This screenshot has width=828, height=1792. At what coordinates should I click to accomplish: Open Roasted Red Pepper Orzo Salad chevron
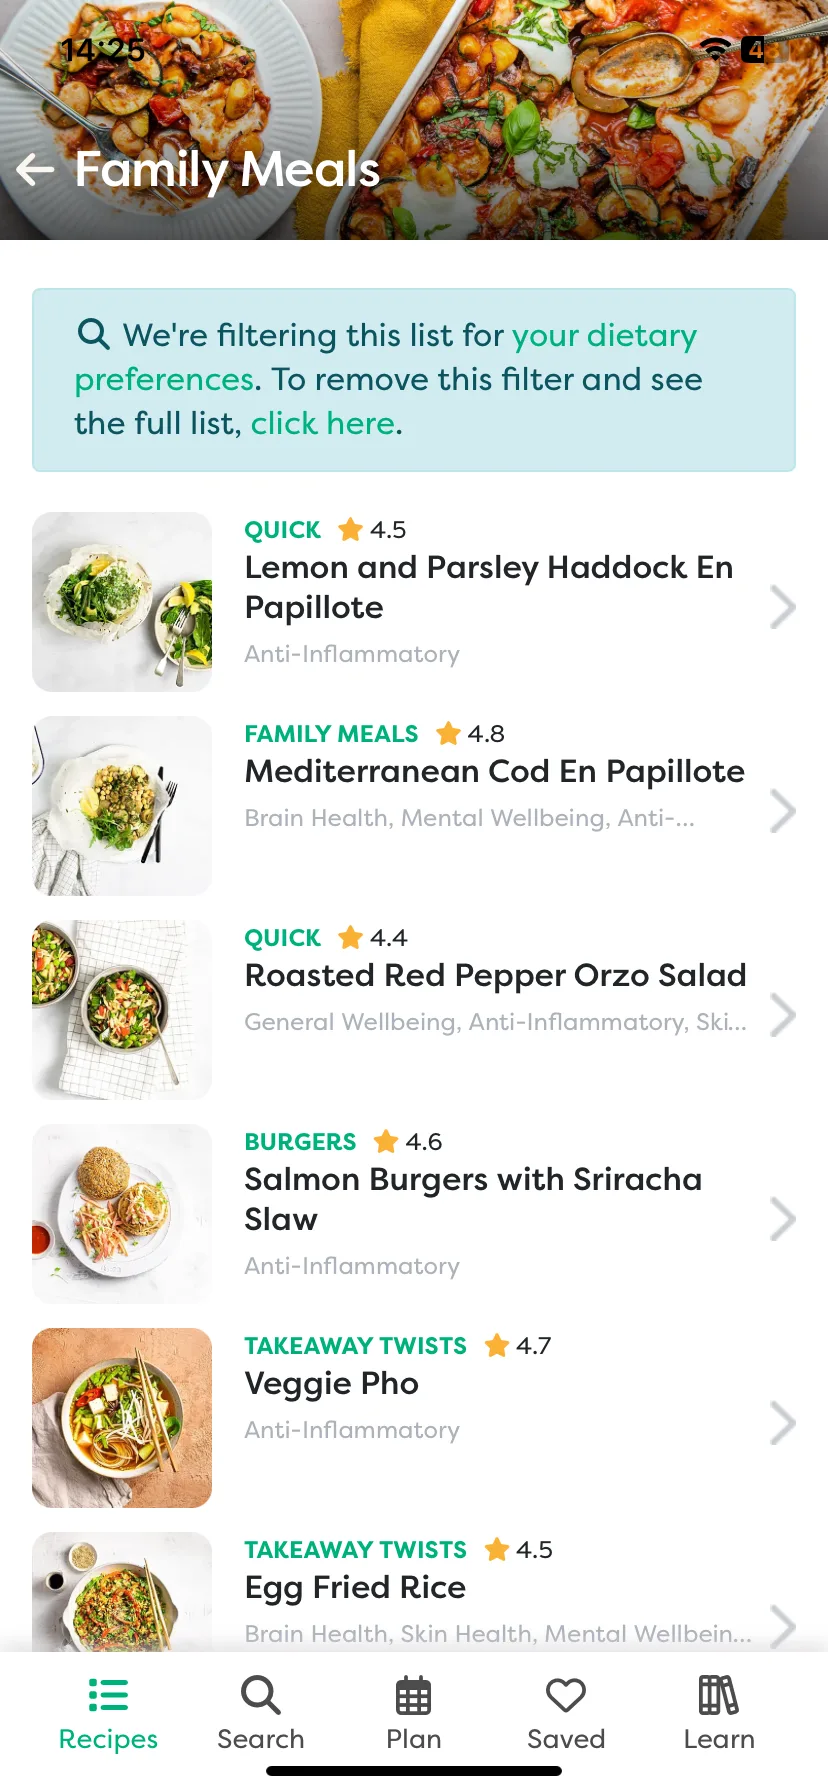783,1015
